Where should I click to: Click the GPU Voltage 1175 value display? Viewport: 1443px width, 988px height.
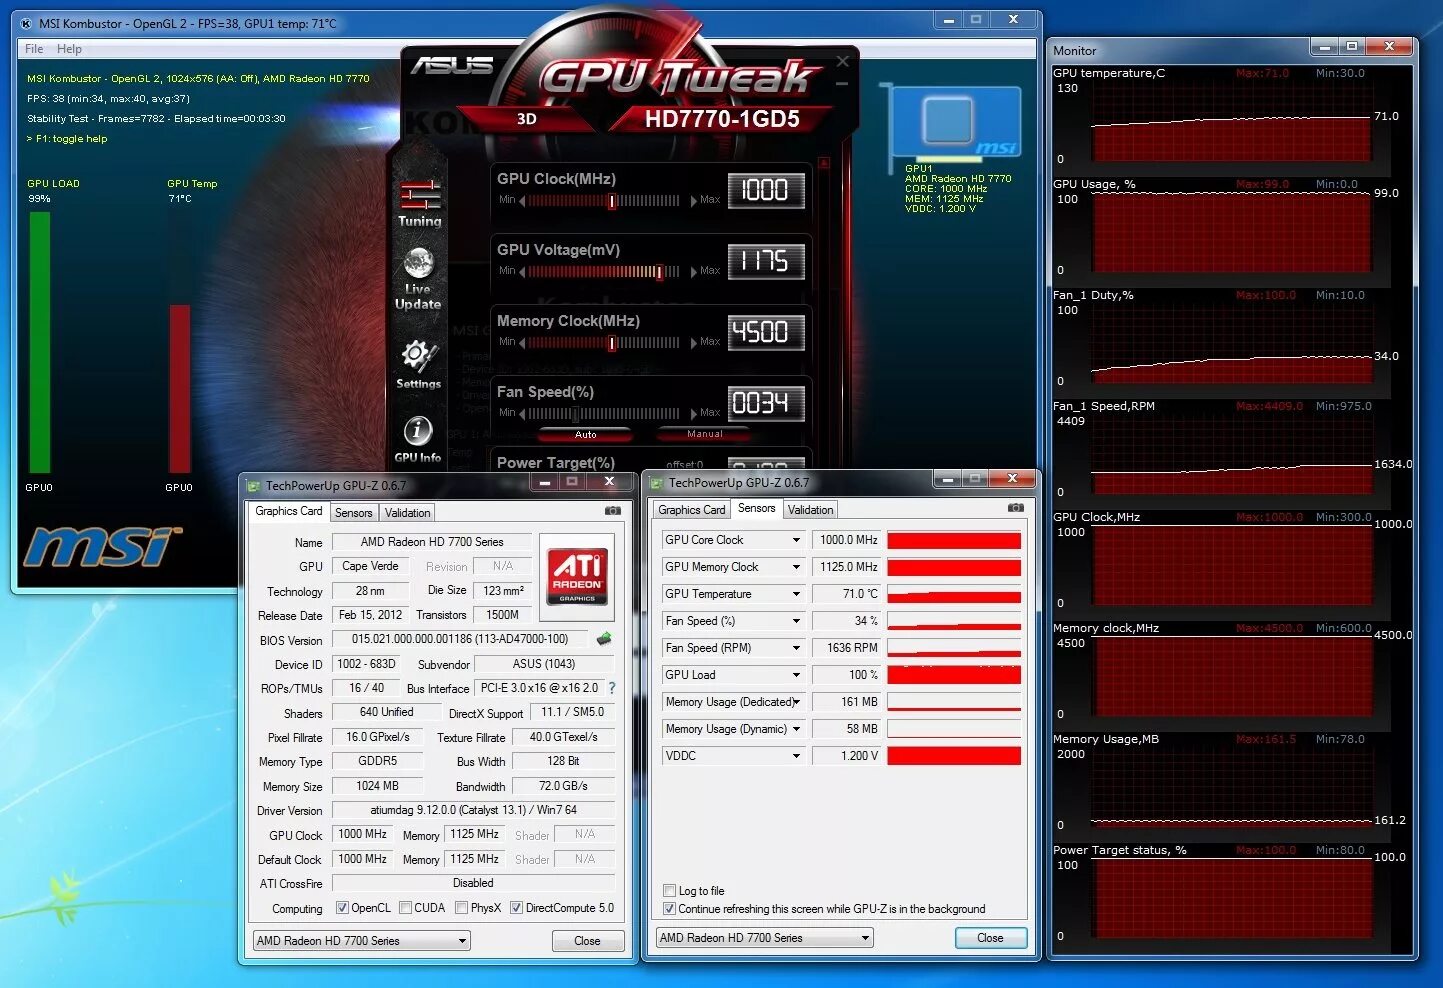coord(766,261)
